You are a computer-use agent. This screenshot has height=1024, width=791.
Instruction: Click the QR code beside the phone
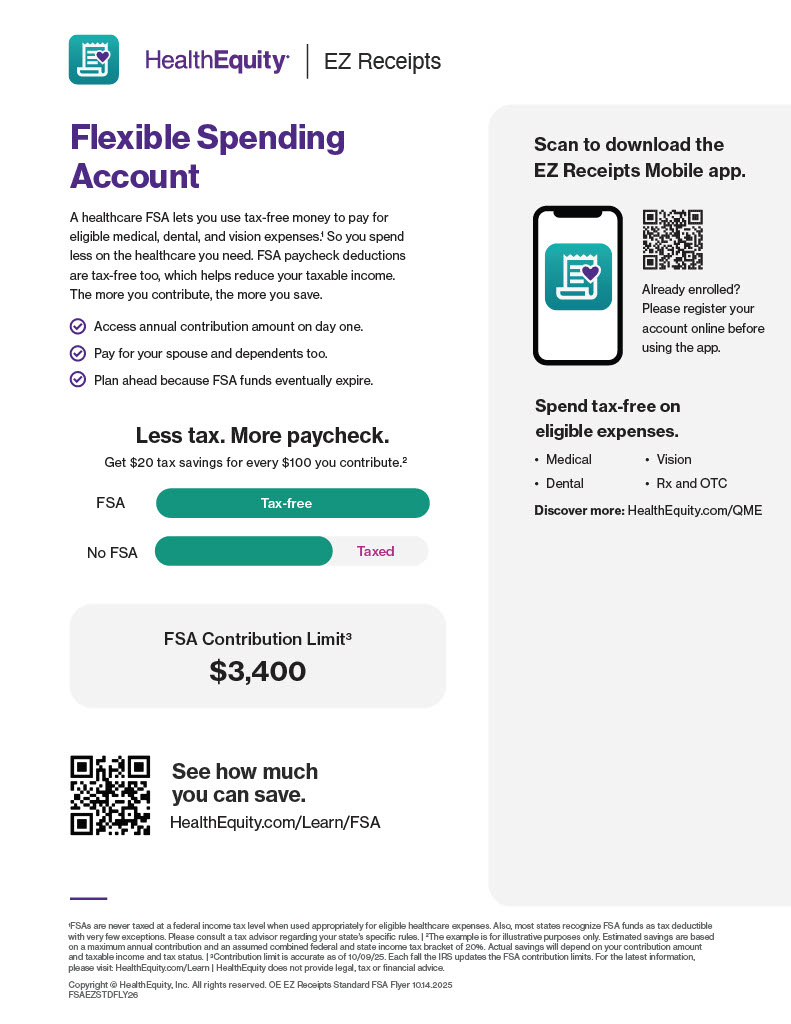tap(672, 239)
